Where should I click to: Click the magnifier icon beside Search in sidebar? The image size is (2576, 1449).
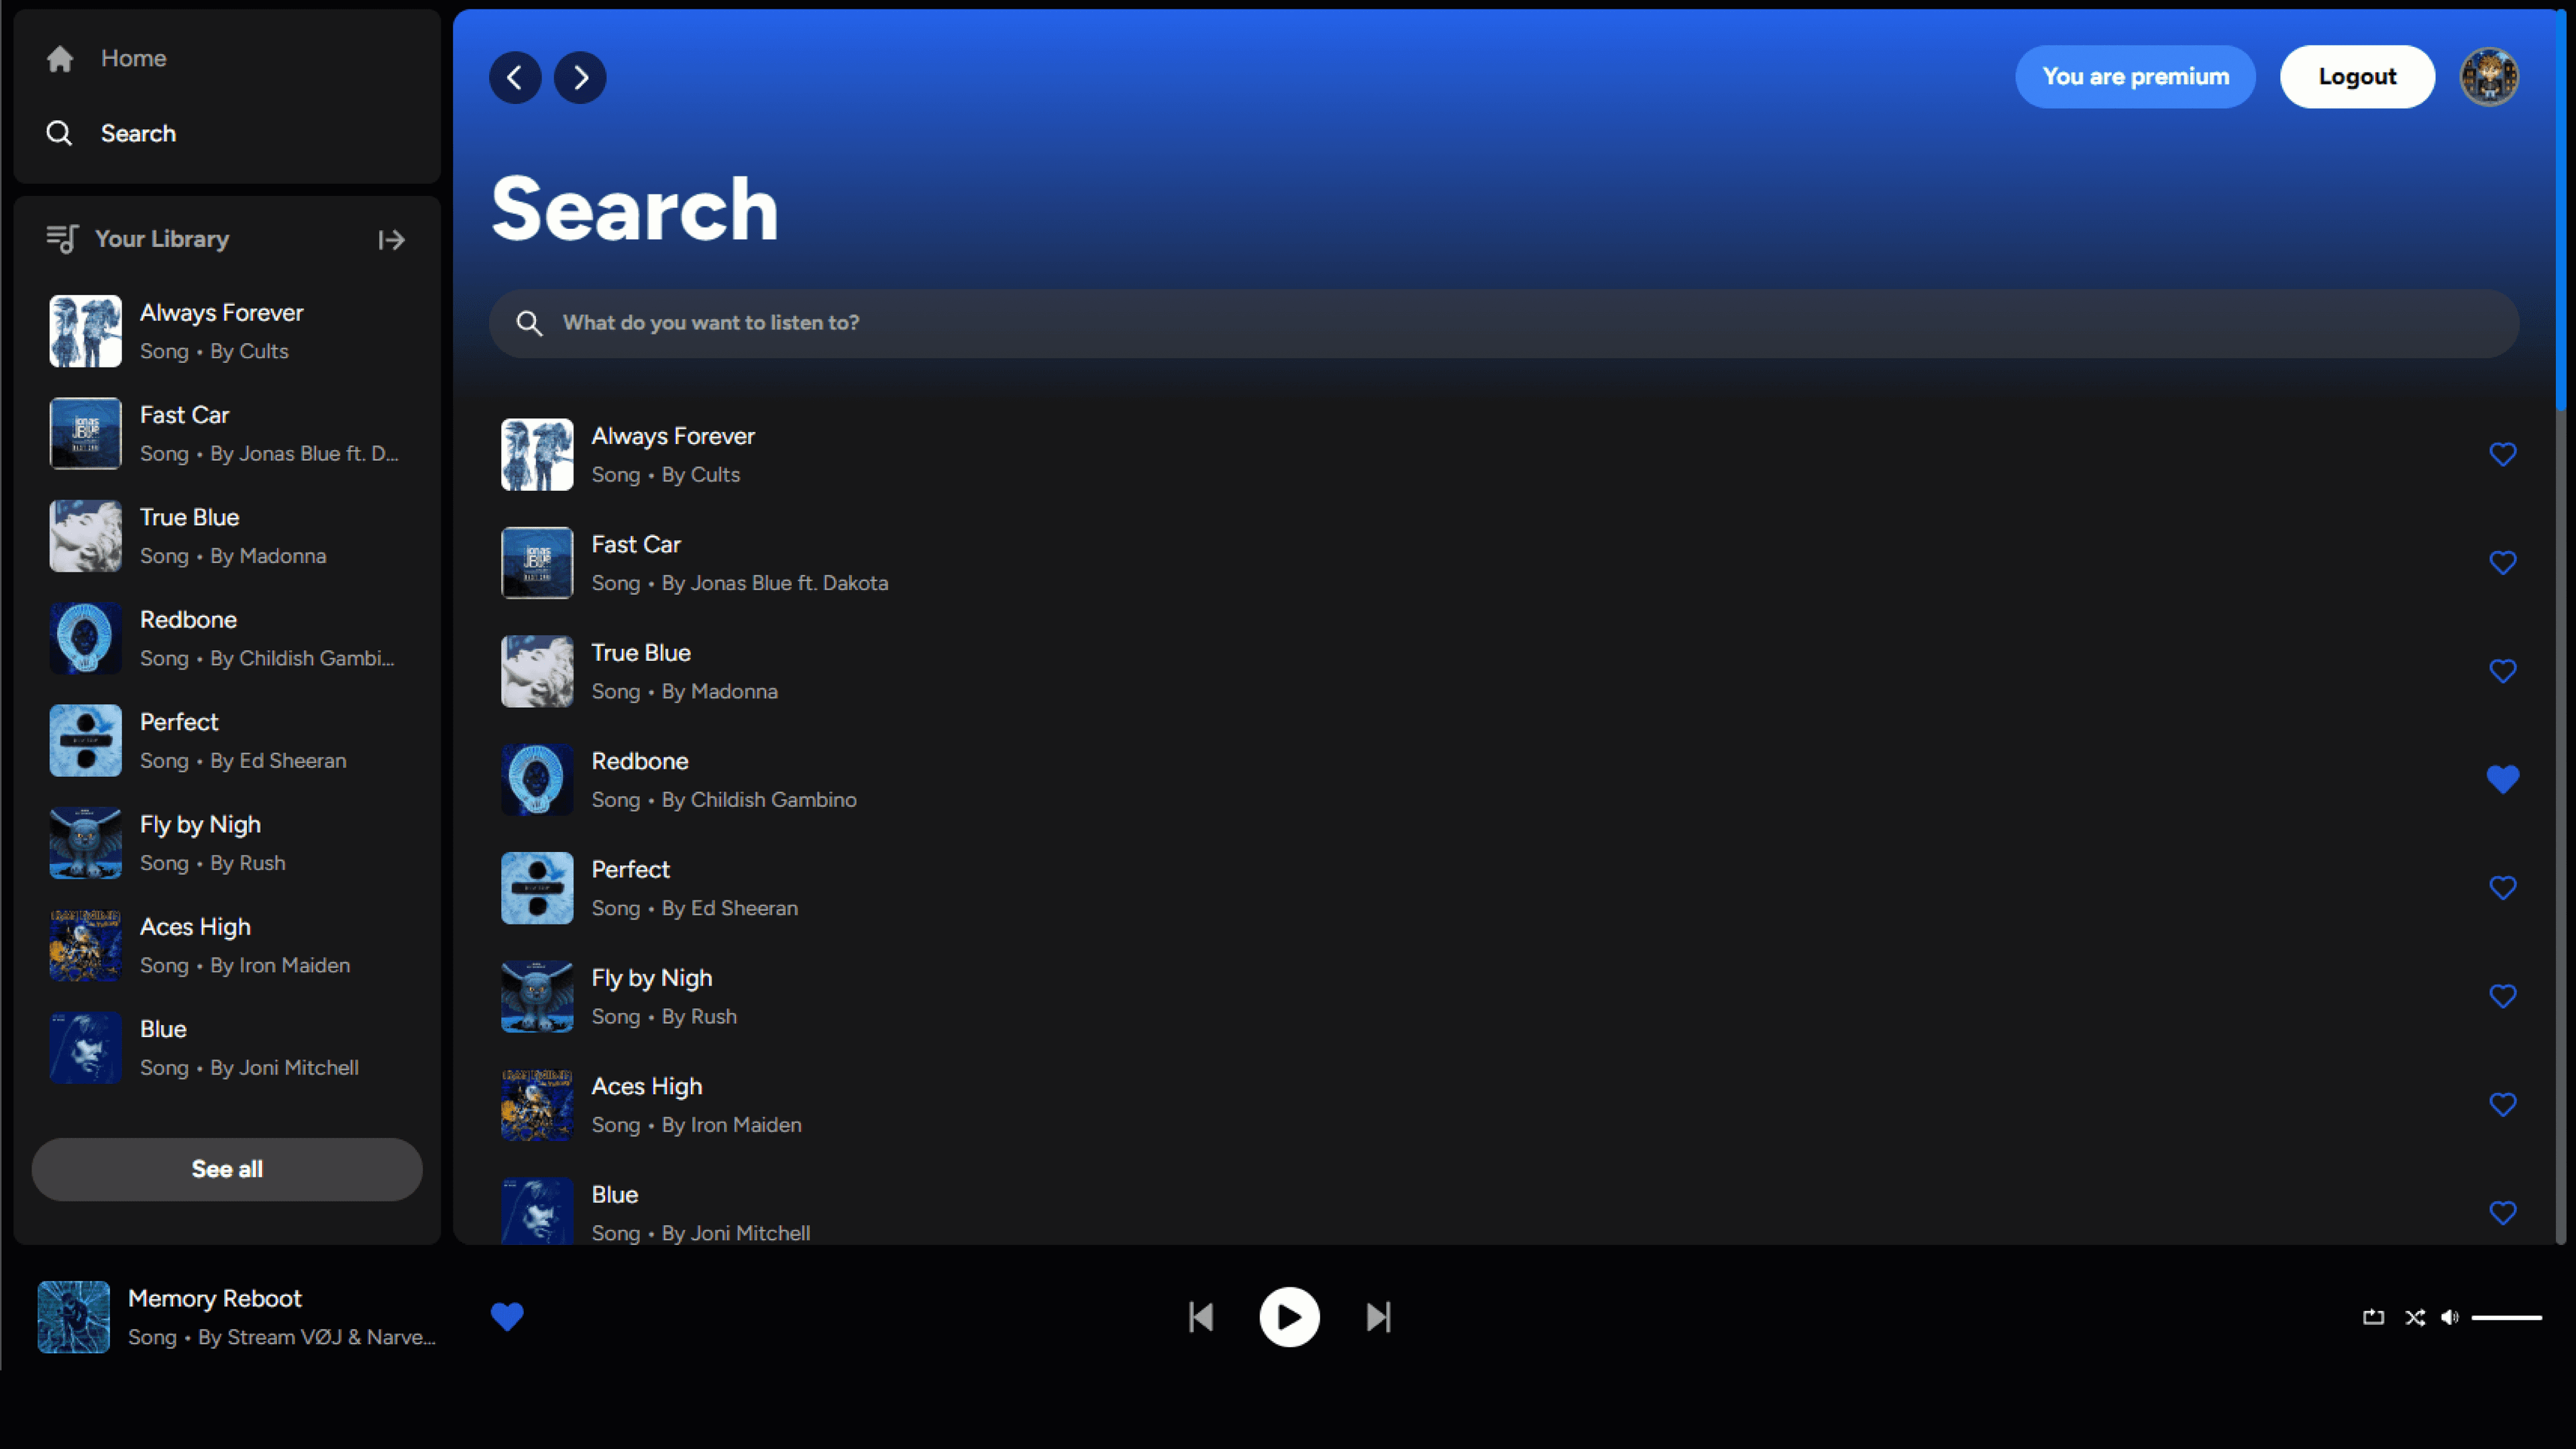click(60, 133)
